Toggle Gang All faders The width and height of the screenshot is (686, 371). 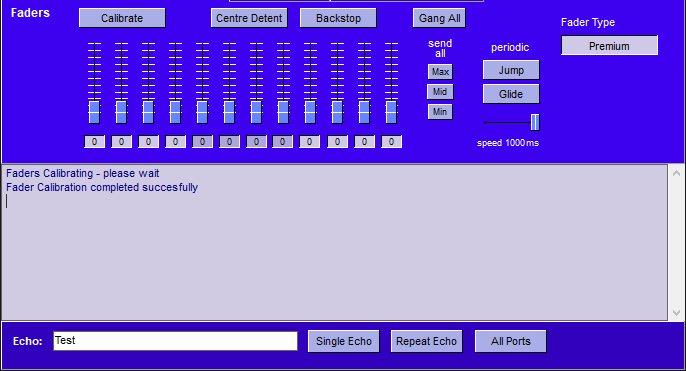tap(439, 18)
